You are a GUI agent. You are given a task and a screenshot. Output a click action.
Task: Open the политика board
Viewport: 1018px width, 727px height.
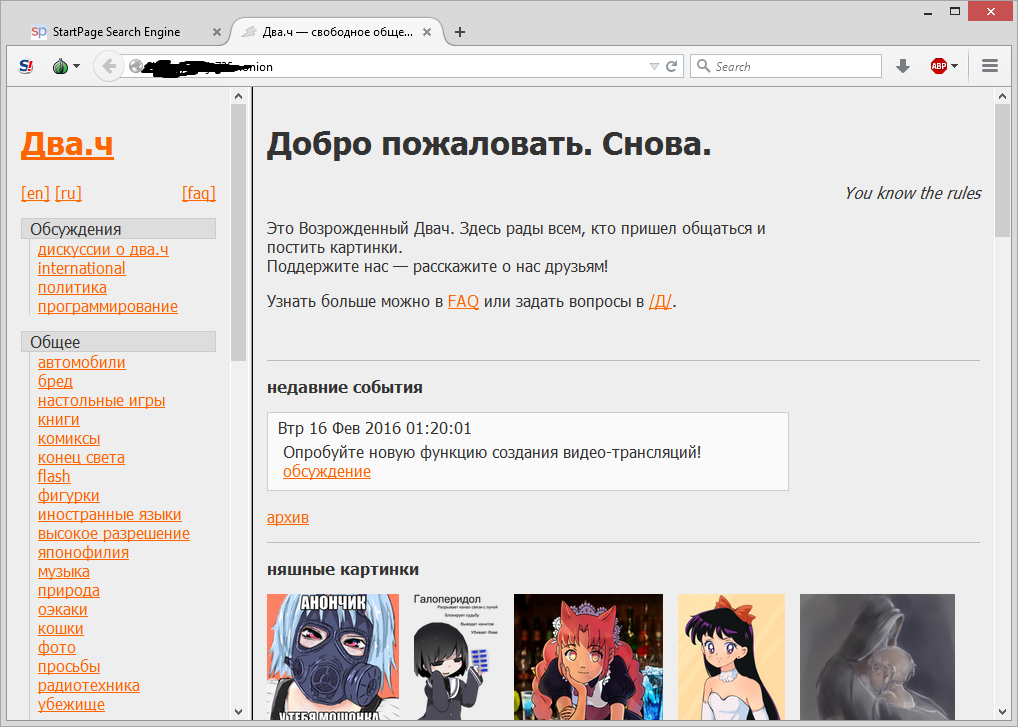pyautogui.click(x=72, y=288)
